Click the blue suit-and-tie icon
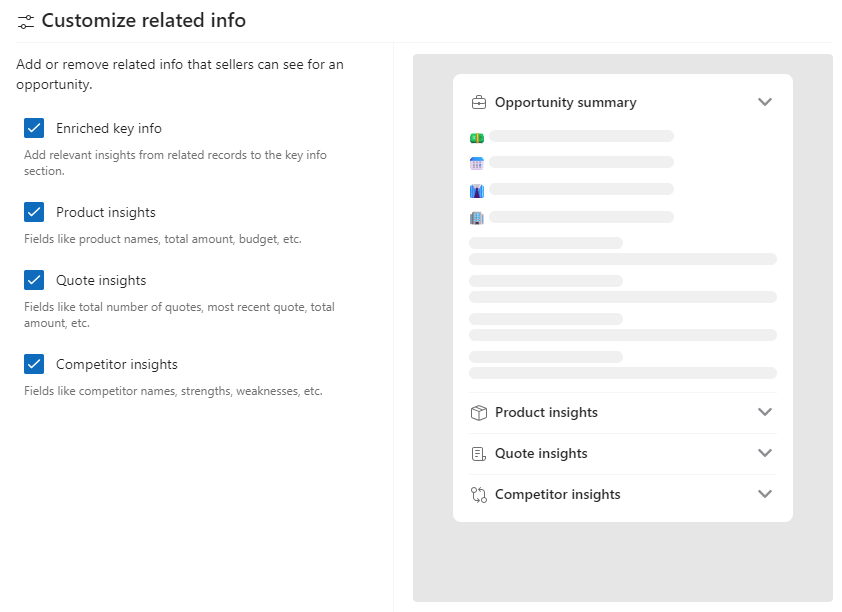Viewport: 842px width, 612px height. click(477, 190)
